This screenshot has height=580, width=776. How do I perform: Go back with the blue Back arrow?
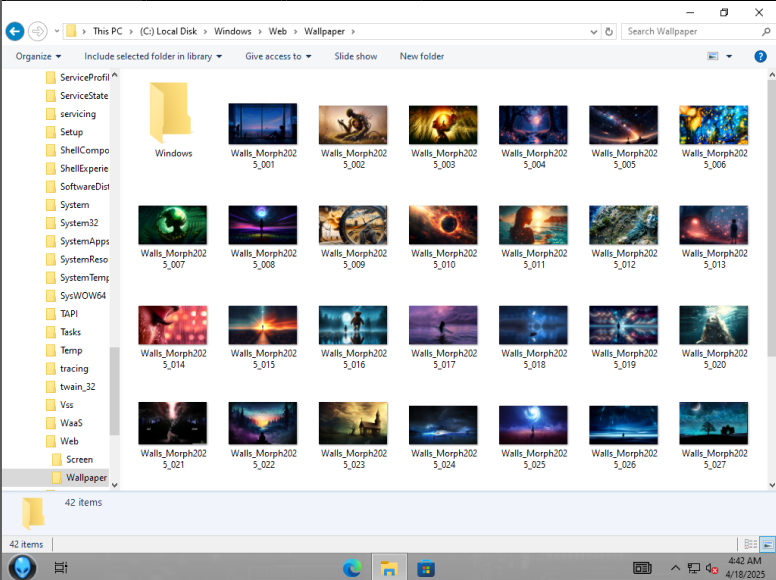pos(15,32)
